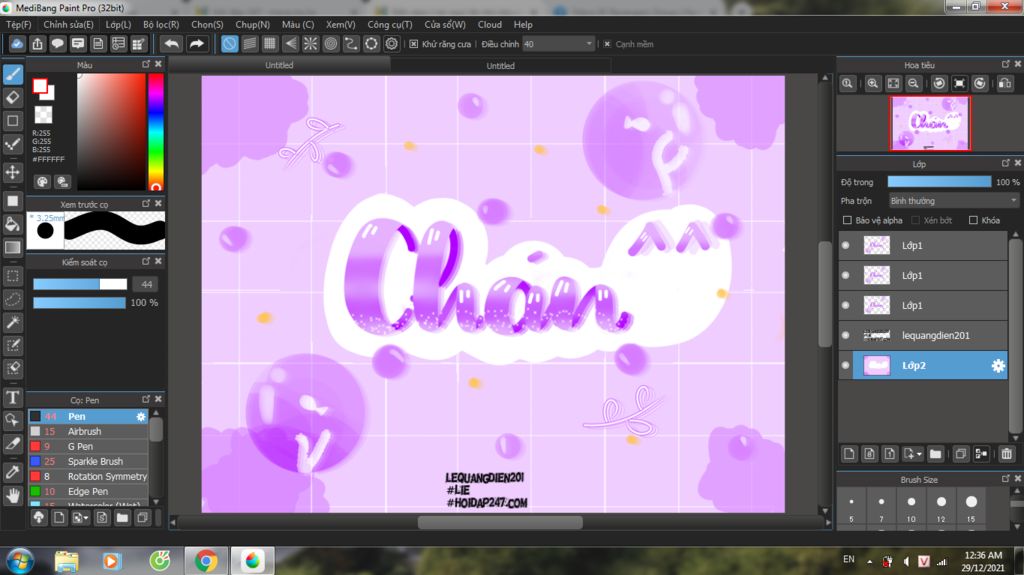This screenshot has width=1024, height=575.
Task: Open the Pha trộn blend mode dropdown
Action: click(953, 201)
